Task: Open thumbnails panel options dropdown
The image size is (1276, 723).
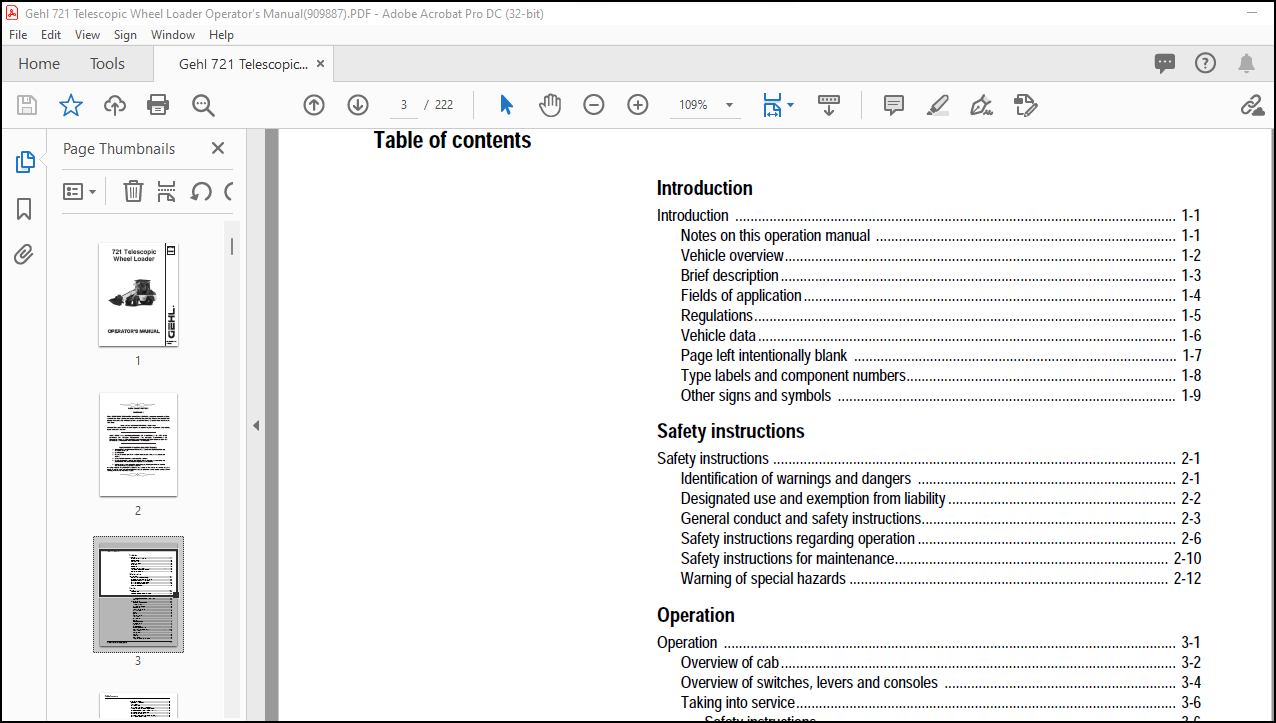Action: tap(80, 191)
